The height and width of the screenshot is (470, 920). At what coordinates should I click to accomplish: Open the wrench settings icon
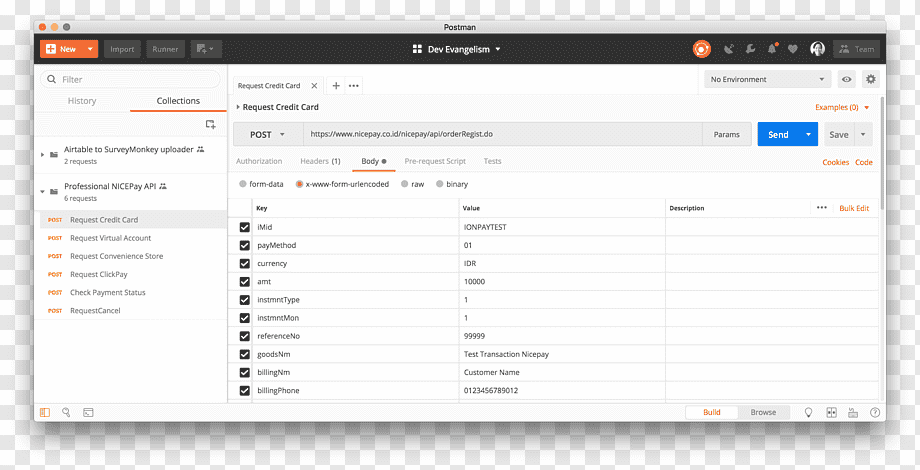(x=750, y=49)
